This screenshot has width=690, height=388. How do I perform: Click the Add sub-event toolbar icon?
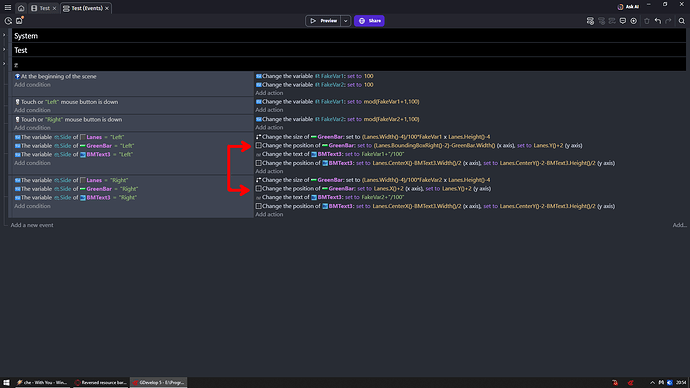(601, 21)
